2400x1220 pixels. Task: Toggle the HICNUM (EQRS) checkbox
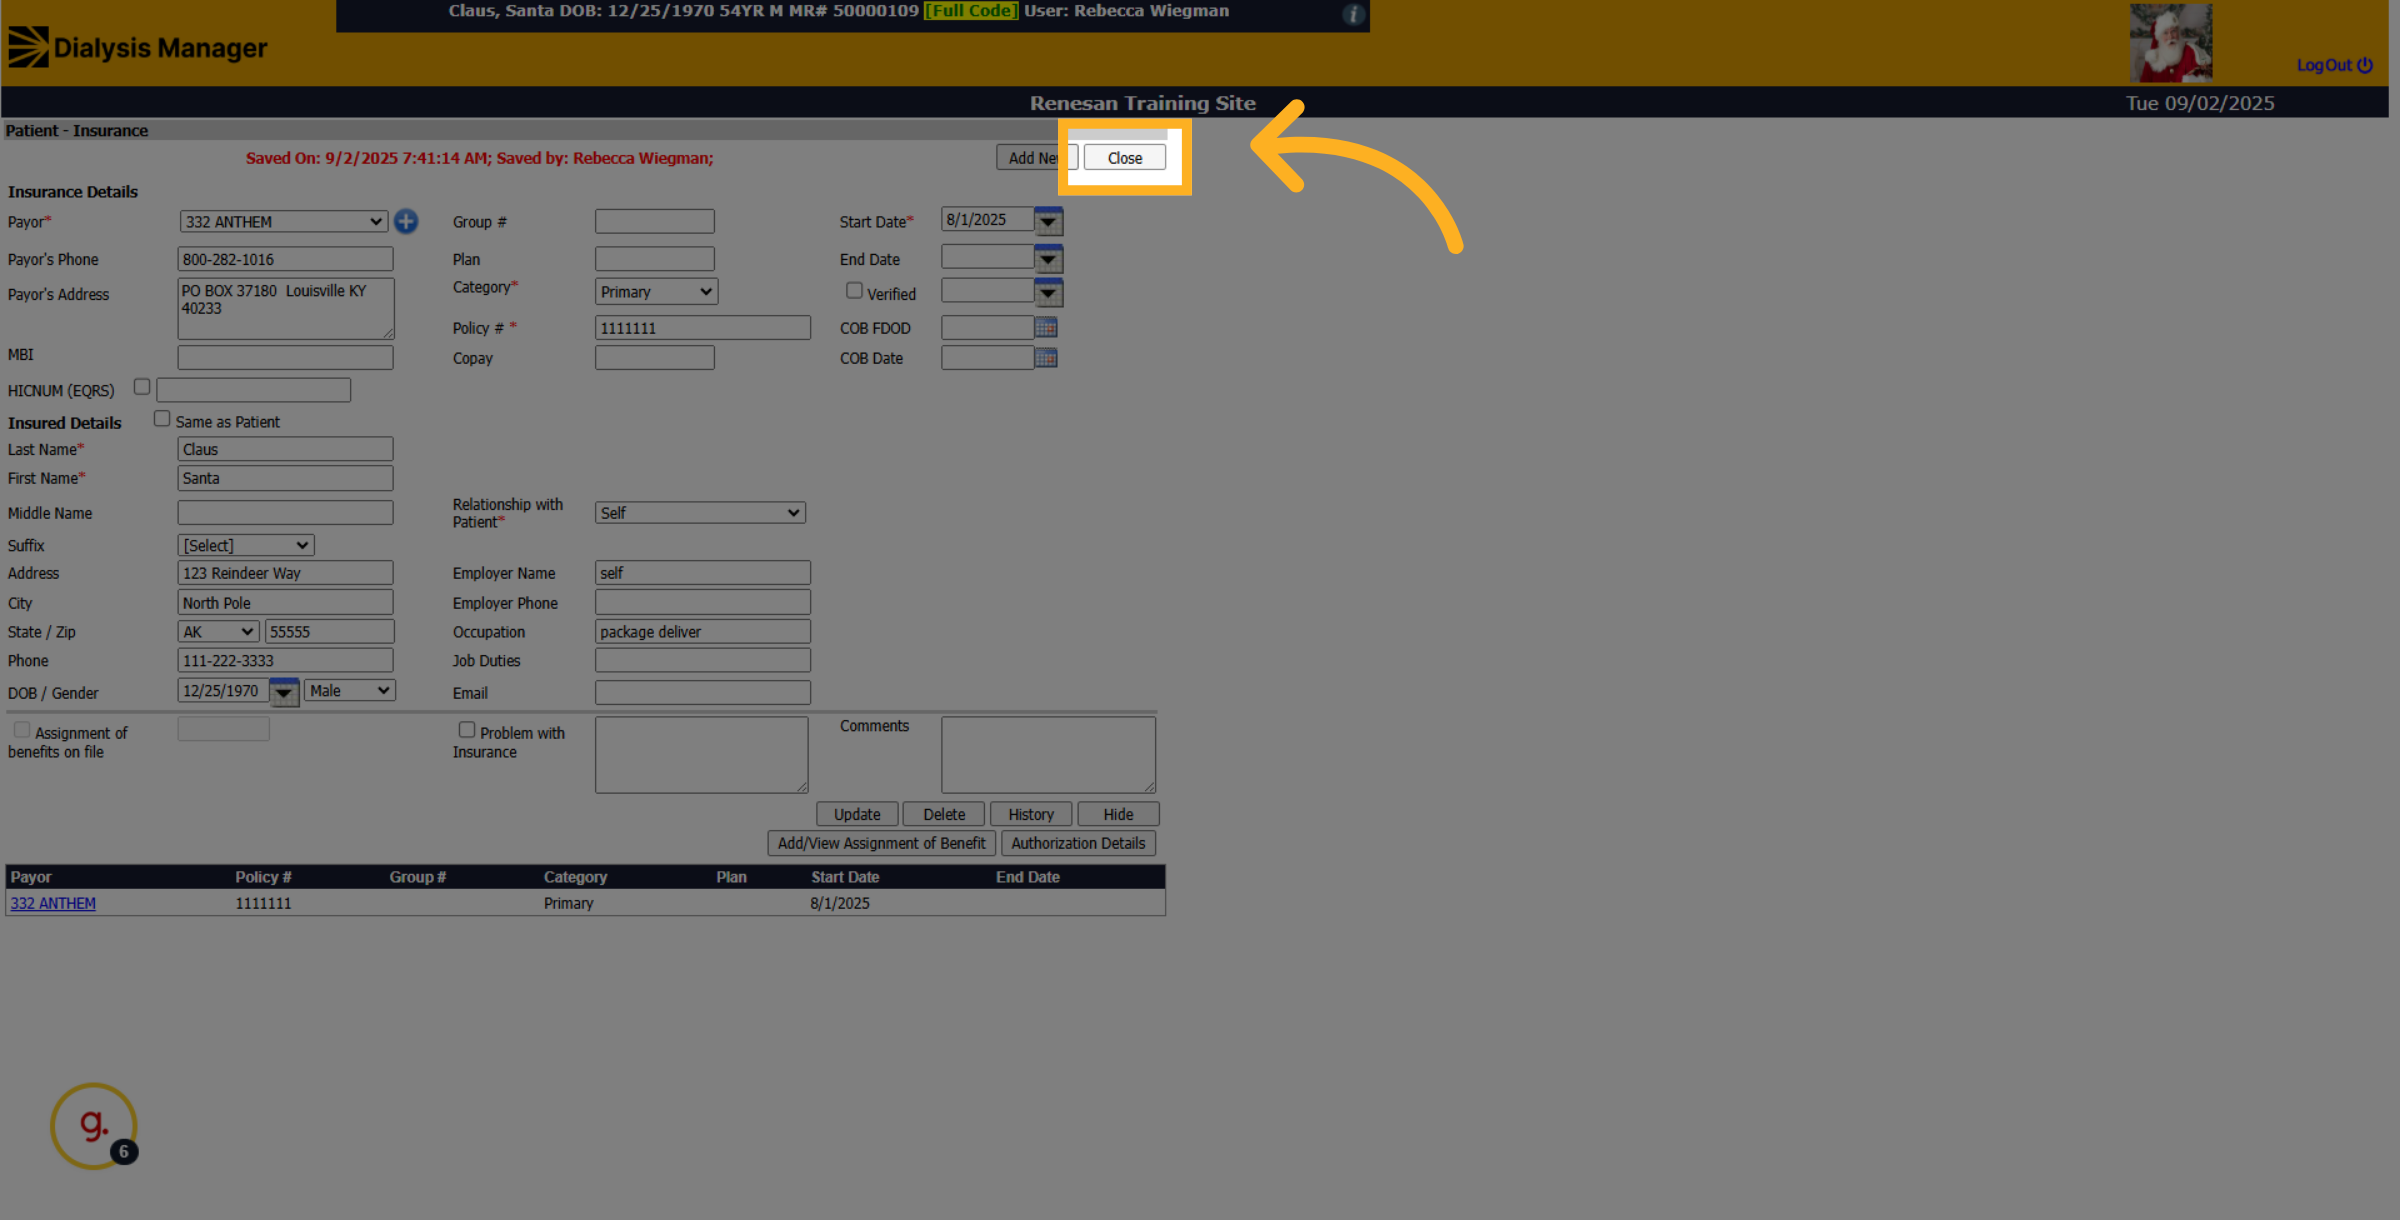[x=142, y=386]
